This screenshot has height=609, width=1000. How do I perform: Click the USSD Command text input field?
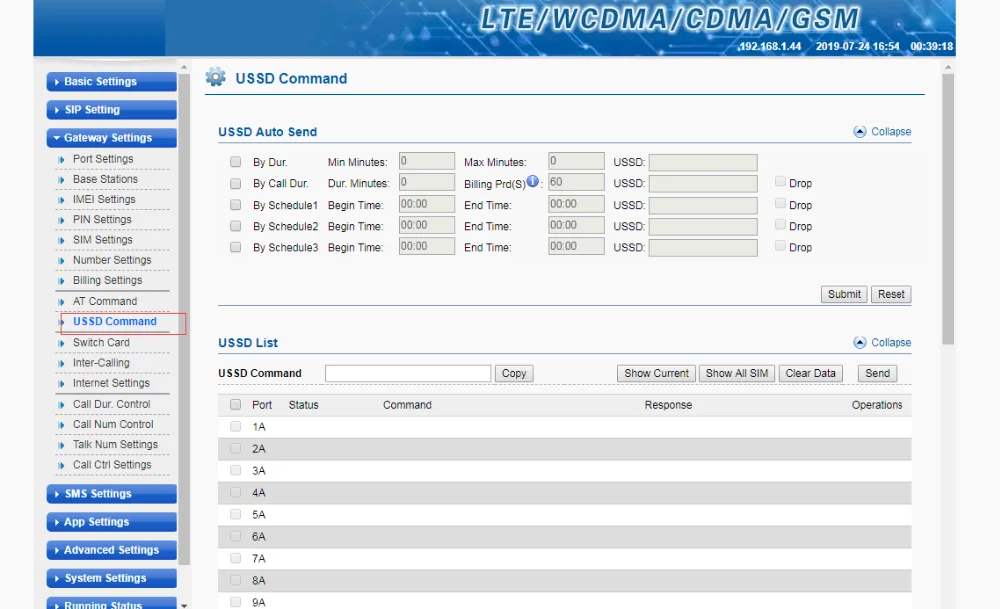[x=408, y=373]
